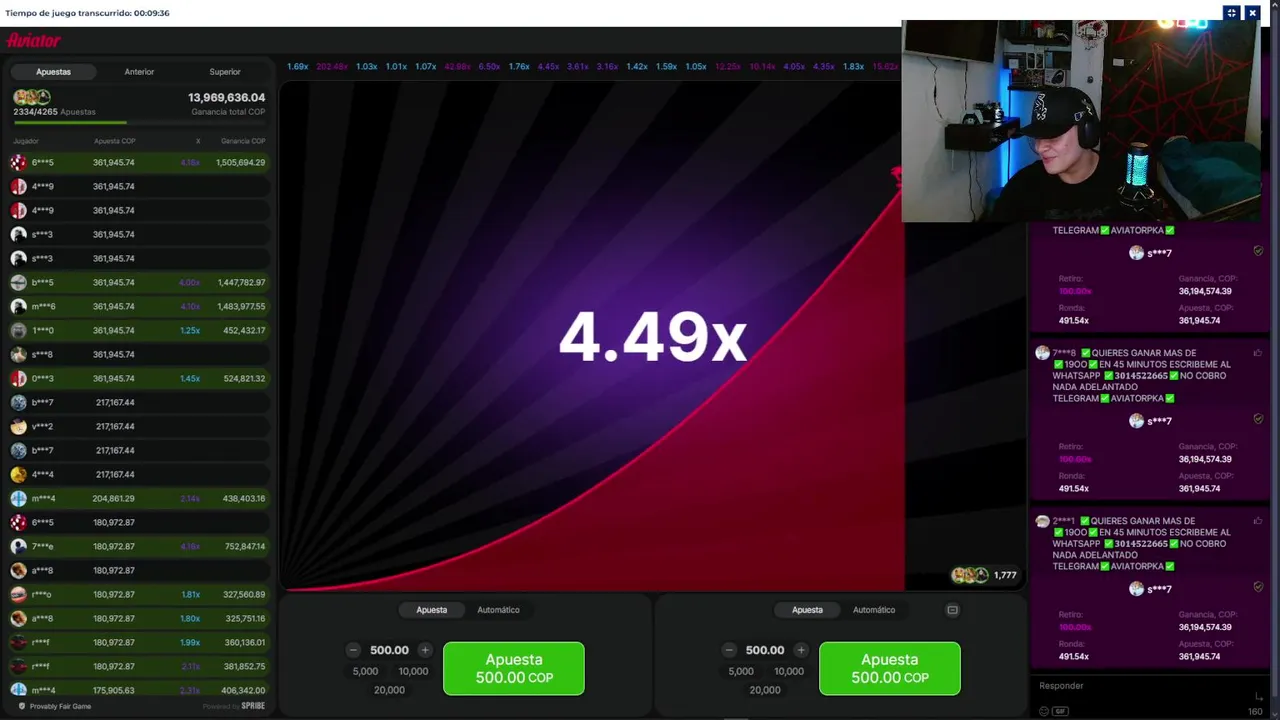
Task: Choose 10,000 quick amount in second panel
Action: (x=789, y=672)
